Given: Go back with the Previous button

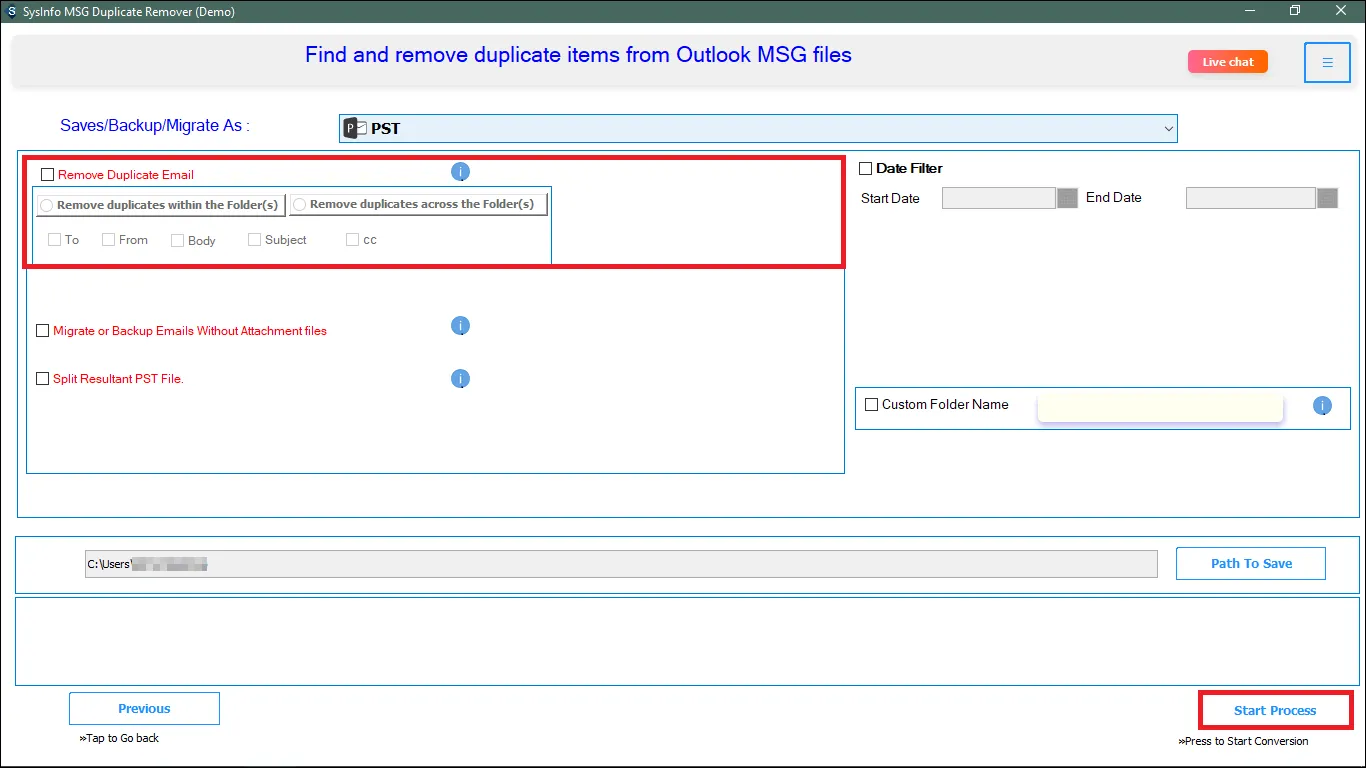Looking at the screenshot, I should click(x=144, y=709).
